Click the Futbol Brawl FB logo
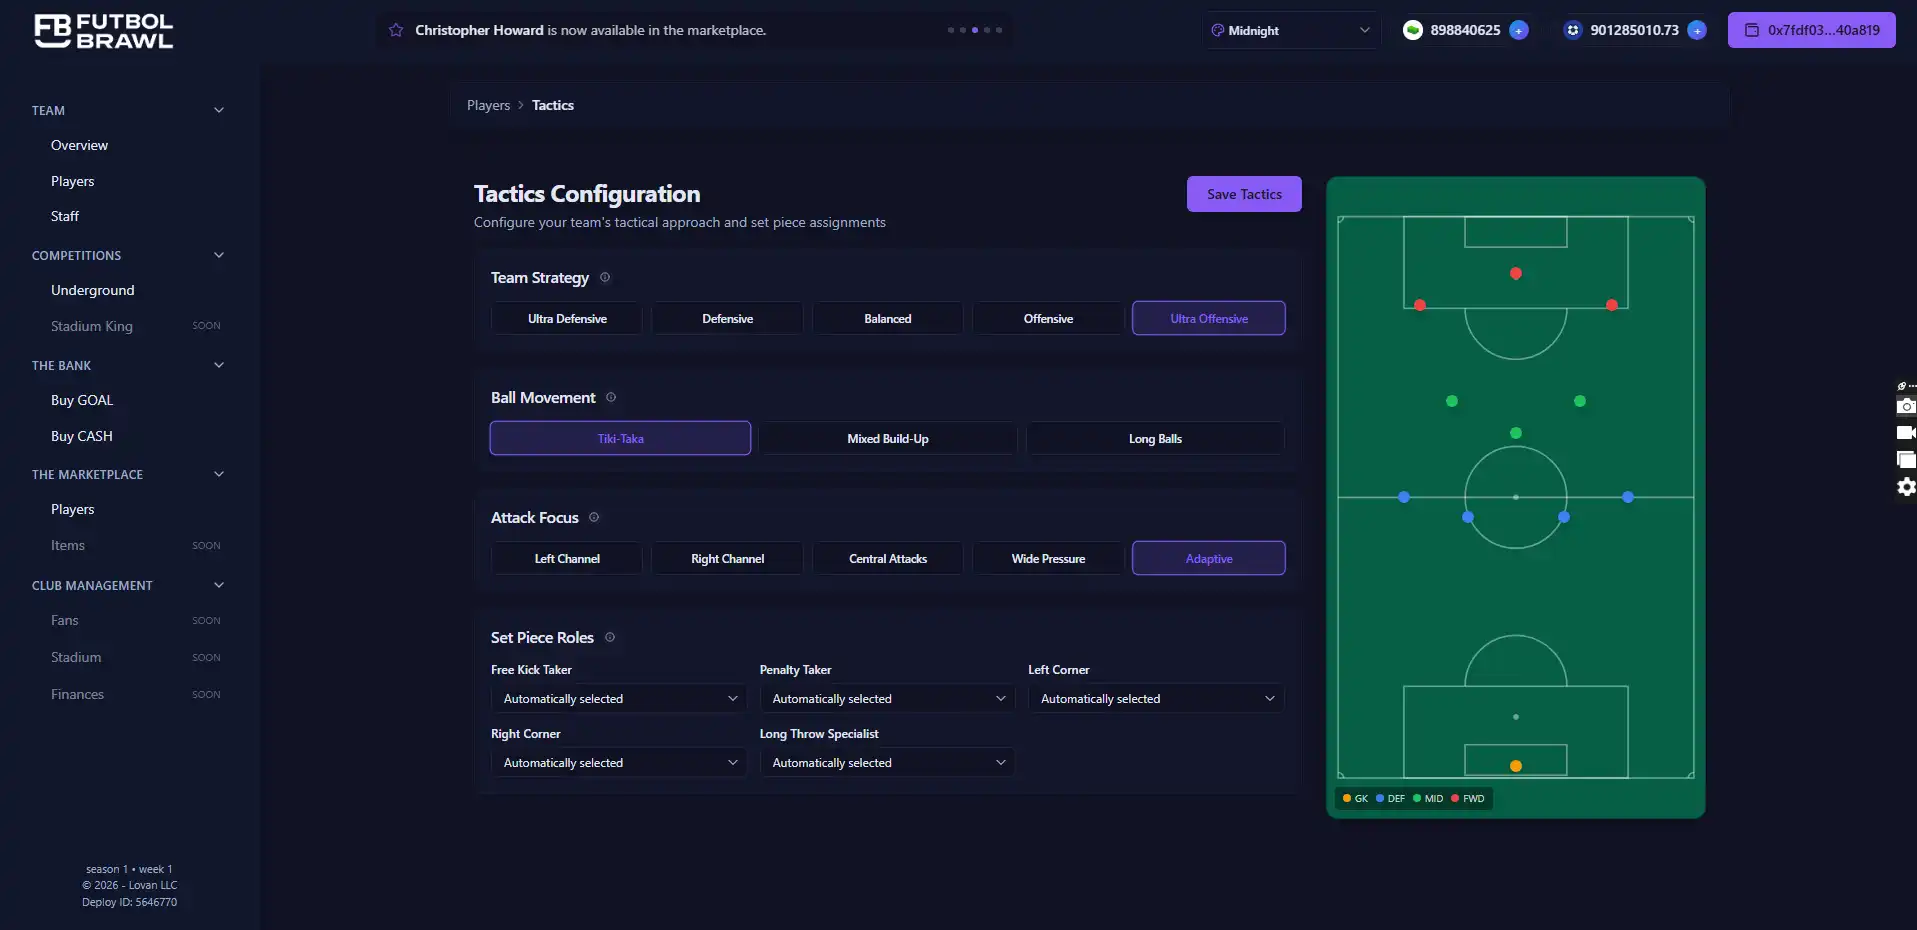Screen dimensions: 1917x930 (x=103, y=31)
